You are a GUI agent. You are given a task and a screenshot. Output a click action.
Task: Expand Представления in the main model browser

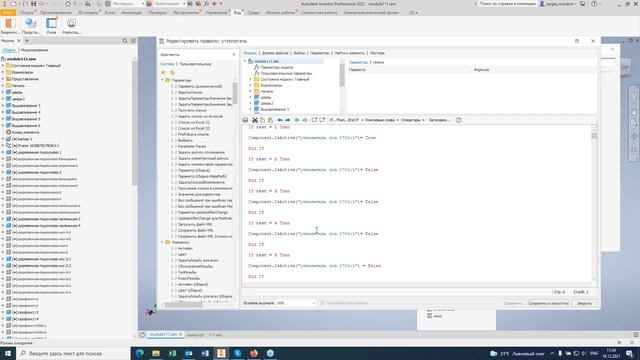pos(3,79)
